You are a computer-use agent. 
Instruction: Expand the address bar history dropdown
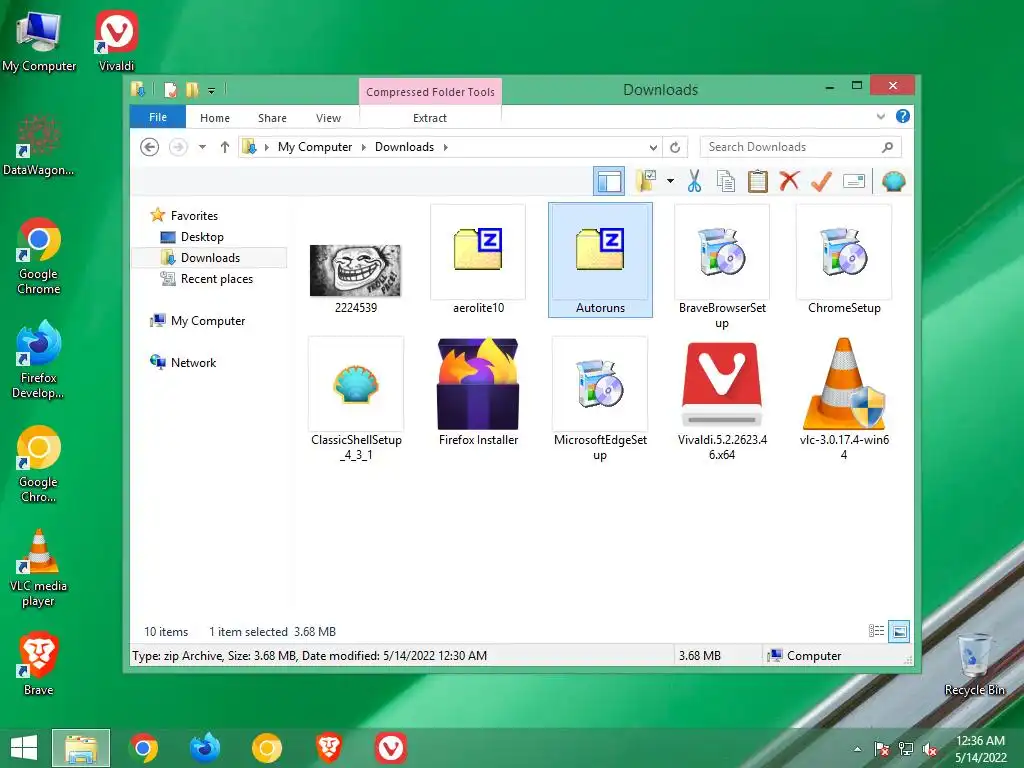[653, 148]
